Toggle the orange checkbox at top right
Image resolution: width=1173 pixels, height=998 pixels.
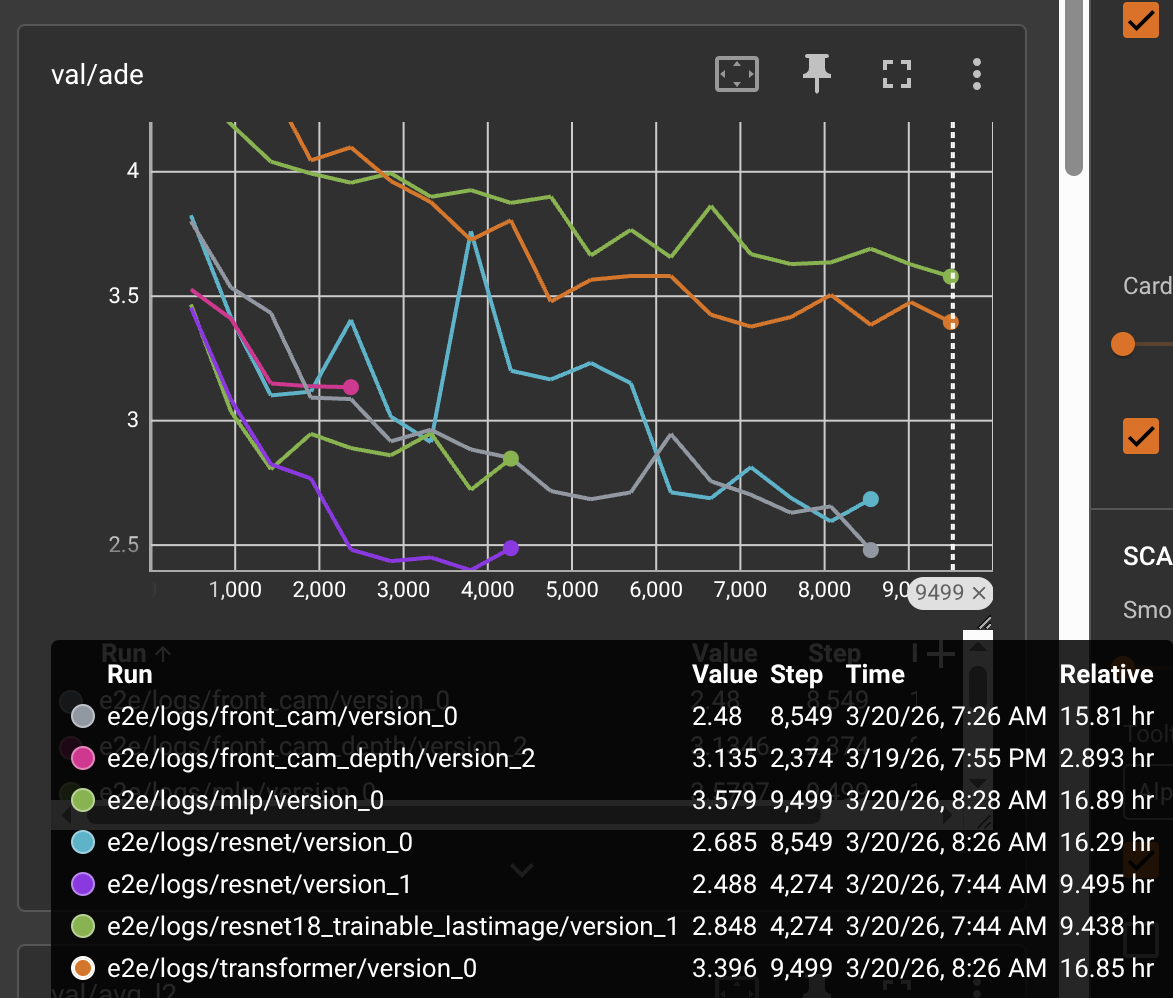[1140, 20]
